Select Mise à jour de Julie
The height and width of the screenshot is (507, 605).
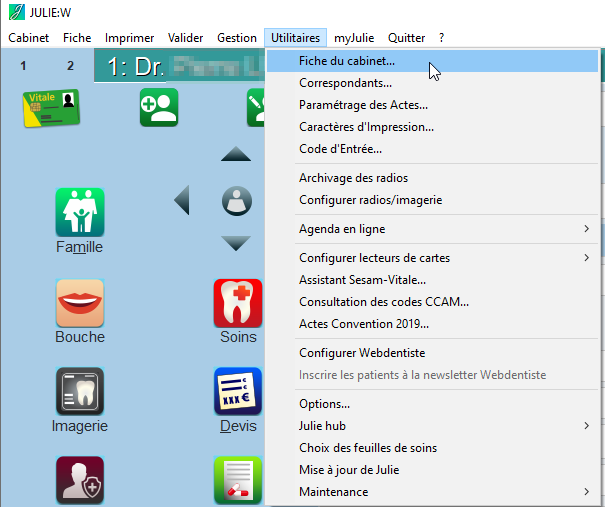432,470
